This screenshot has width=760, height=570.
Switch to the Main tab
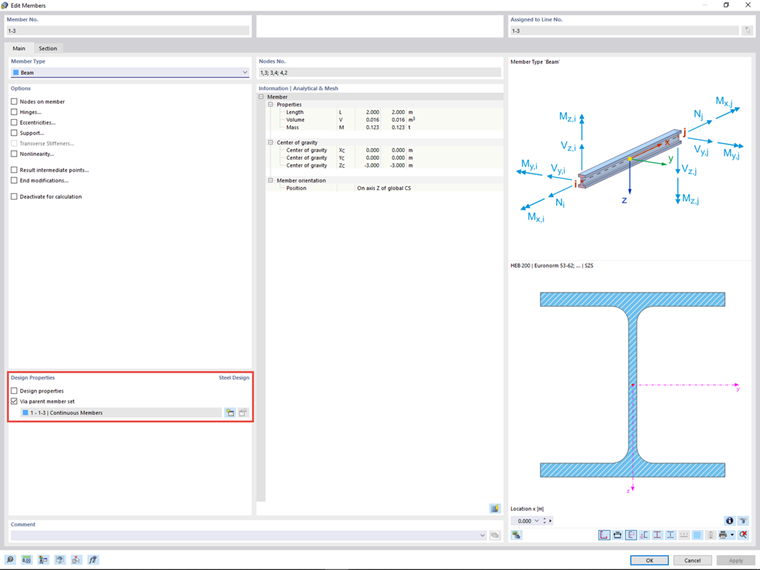[x=19, y=48]
